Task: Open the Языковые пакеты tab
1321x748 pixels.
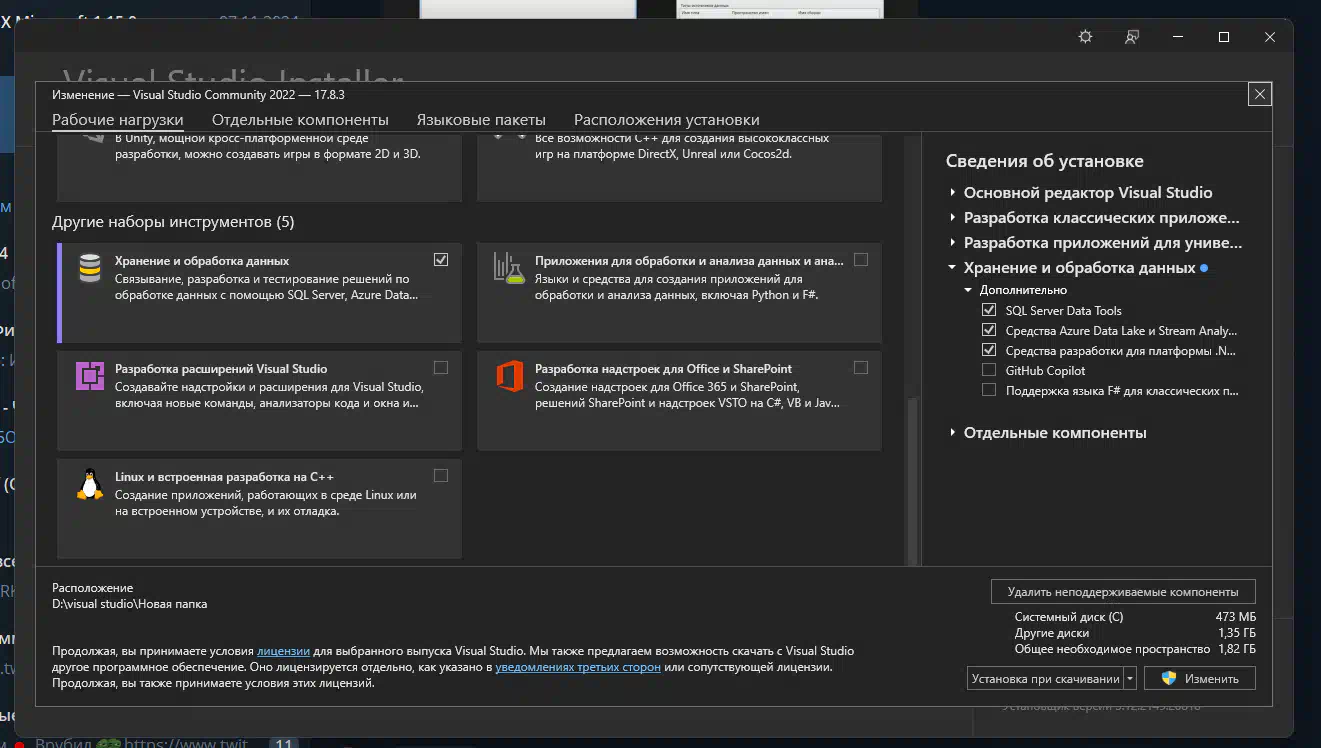Action: click(x=481, y=120)
